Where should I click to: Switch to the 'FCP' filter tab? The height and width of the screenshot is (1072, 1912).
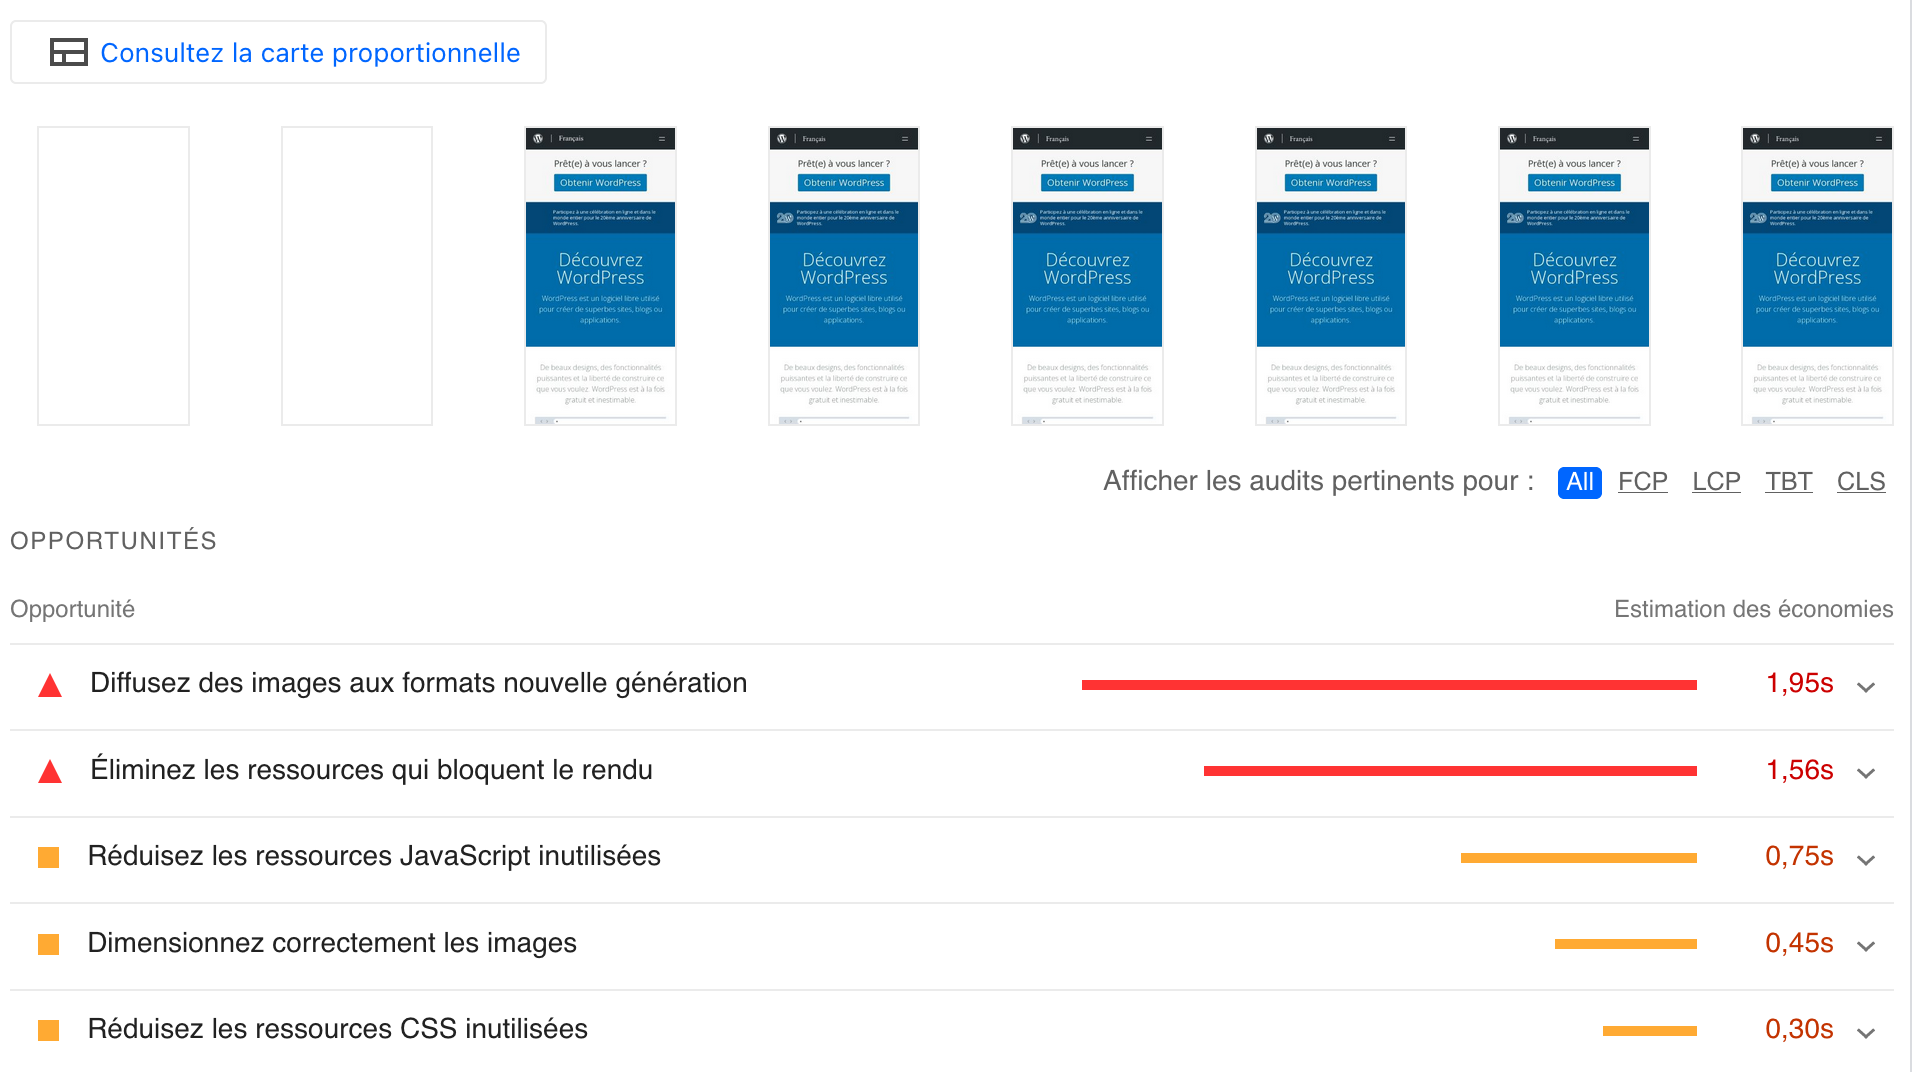pyautogui.click(x=1642, y=481)
